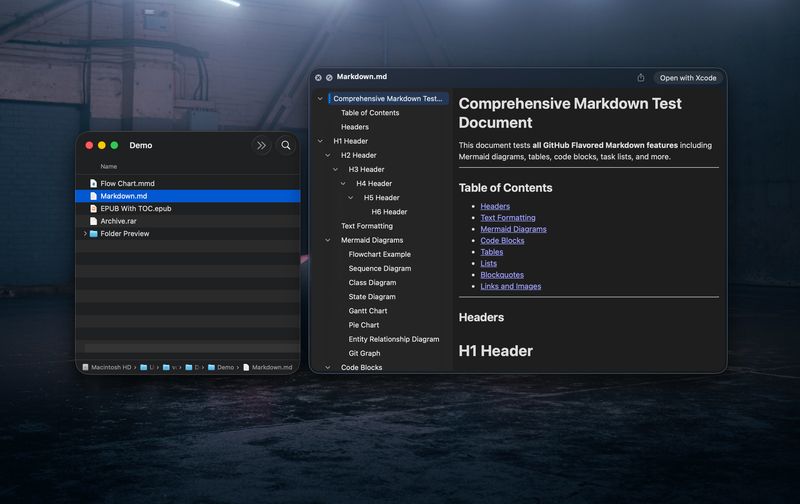This screenshot has height=504, width=800.
Task: Collapse the H1 Header outline node
Action: point(320,141)
